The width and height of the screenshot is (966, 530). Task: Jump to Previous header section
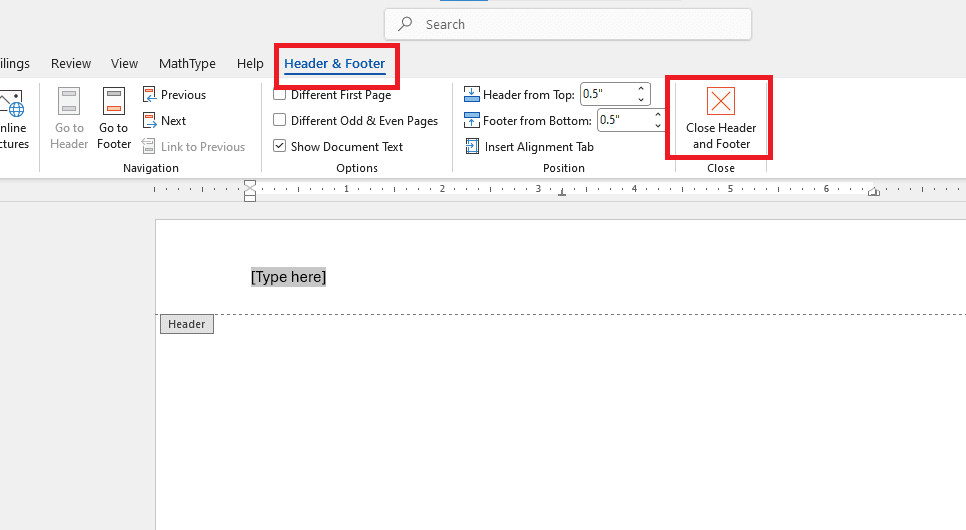click(x=174, y=94)
